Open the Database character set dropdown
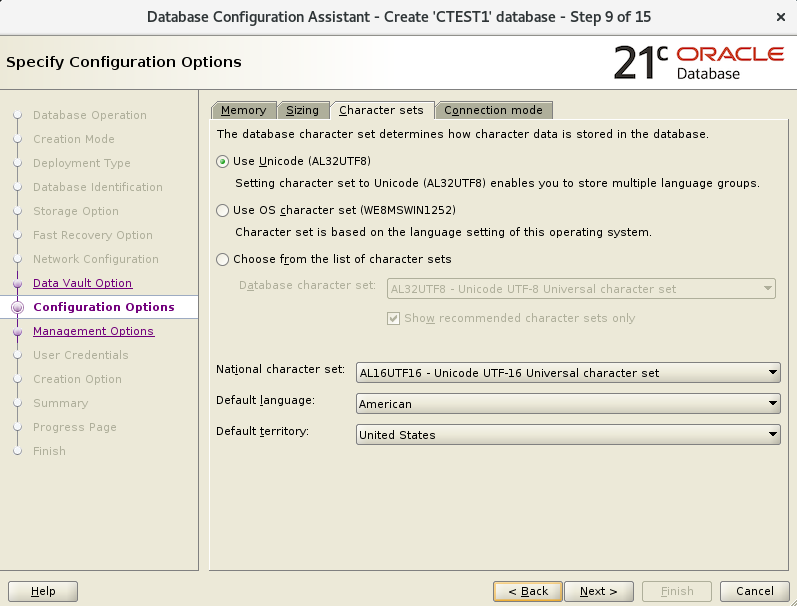This screenshot has width=797, height=606. click(x=581, y=289)
